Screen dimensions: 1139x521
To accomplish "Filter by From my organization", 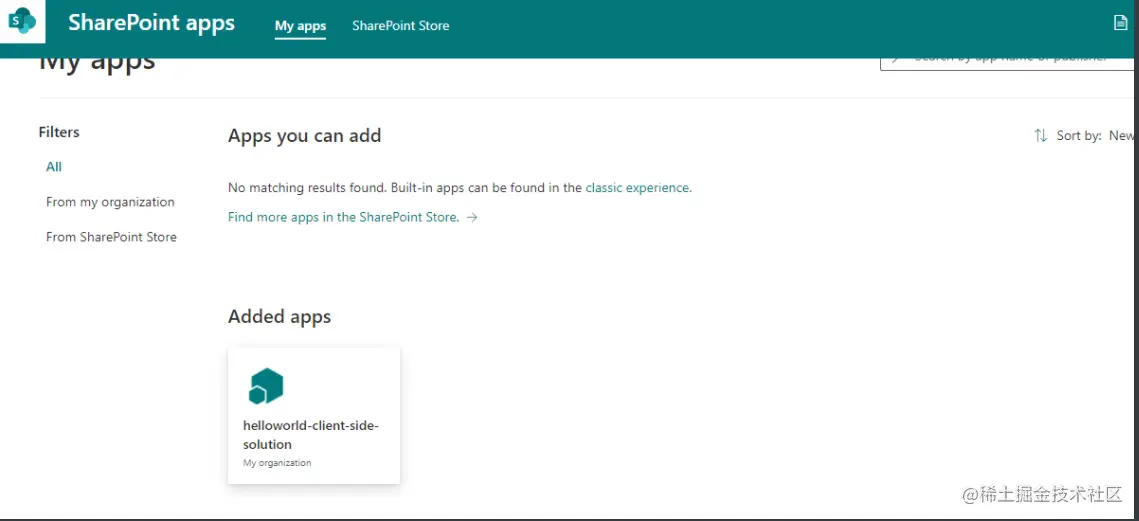I will click(110, 202).
